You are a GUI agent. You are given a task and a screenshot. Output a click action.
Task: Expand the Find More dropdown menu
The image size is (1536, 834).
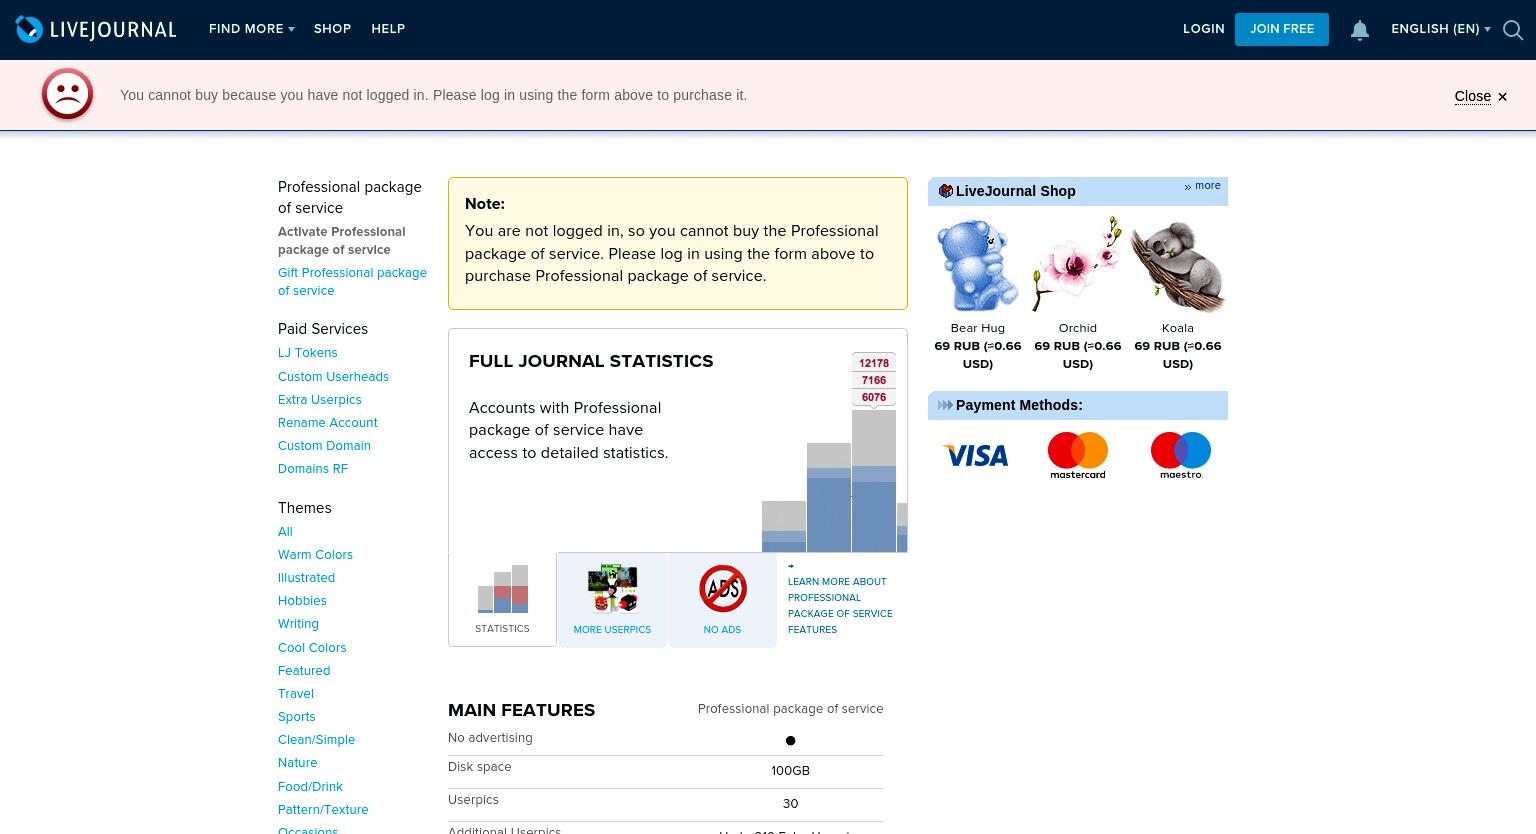(251, 29)
